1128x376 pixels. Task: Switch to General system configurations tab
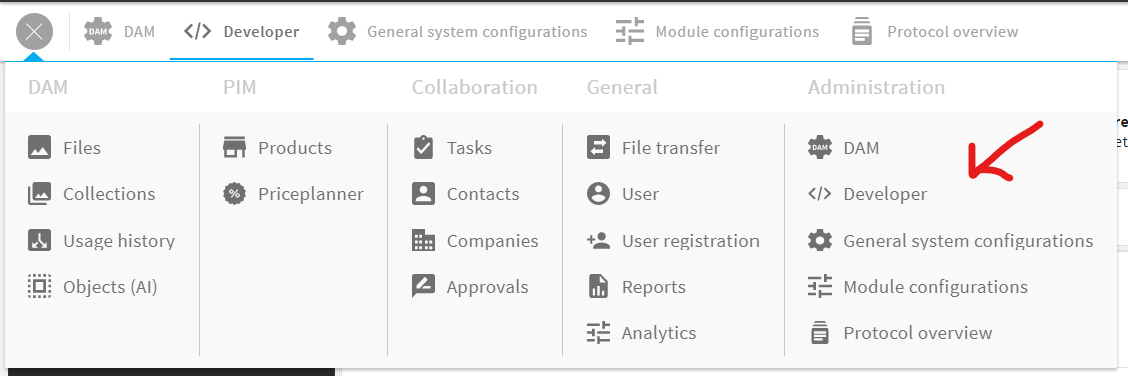coord(458,32)
